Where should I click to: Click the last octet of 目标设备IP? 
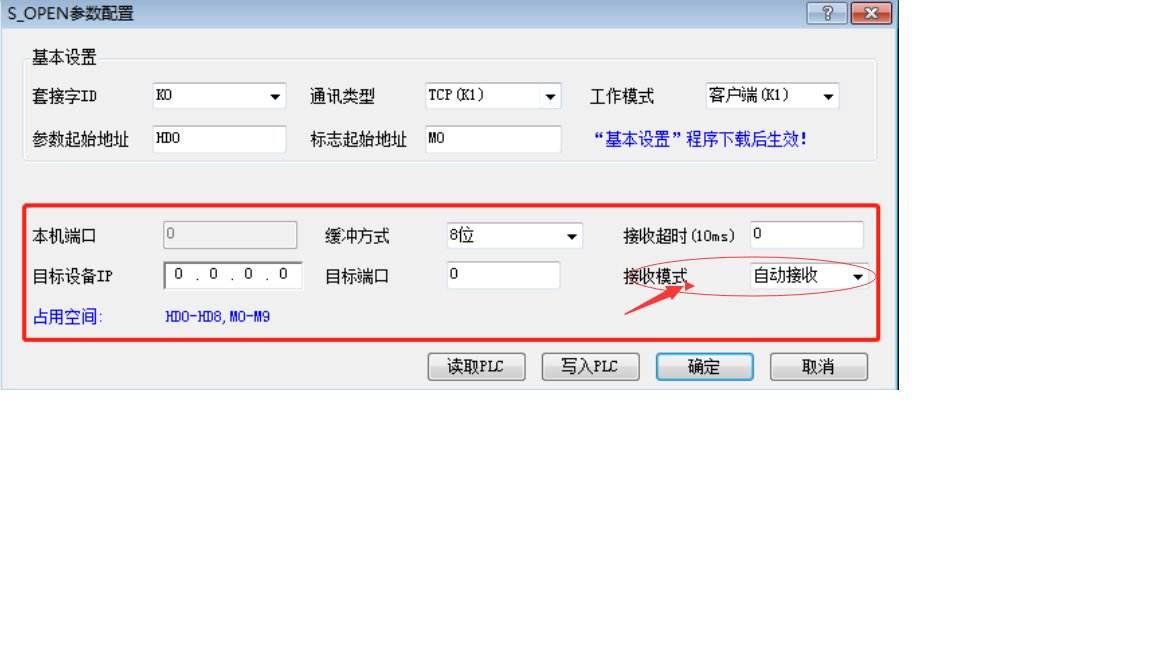[x=284, y=275]
